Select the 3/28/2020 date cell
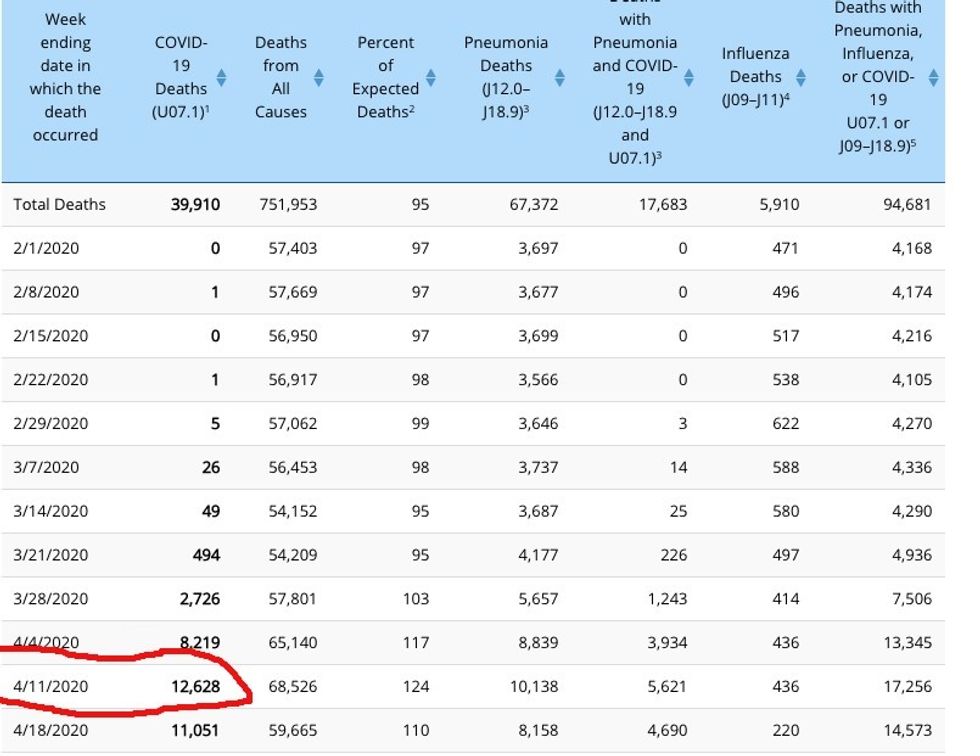The height and width of the screenshot is (756, 980). click(x=51, y=599)
